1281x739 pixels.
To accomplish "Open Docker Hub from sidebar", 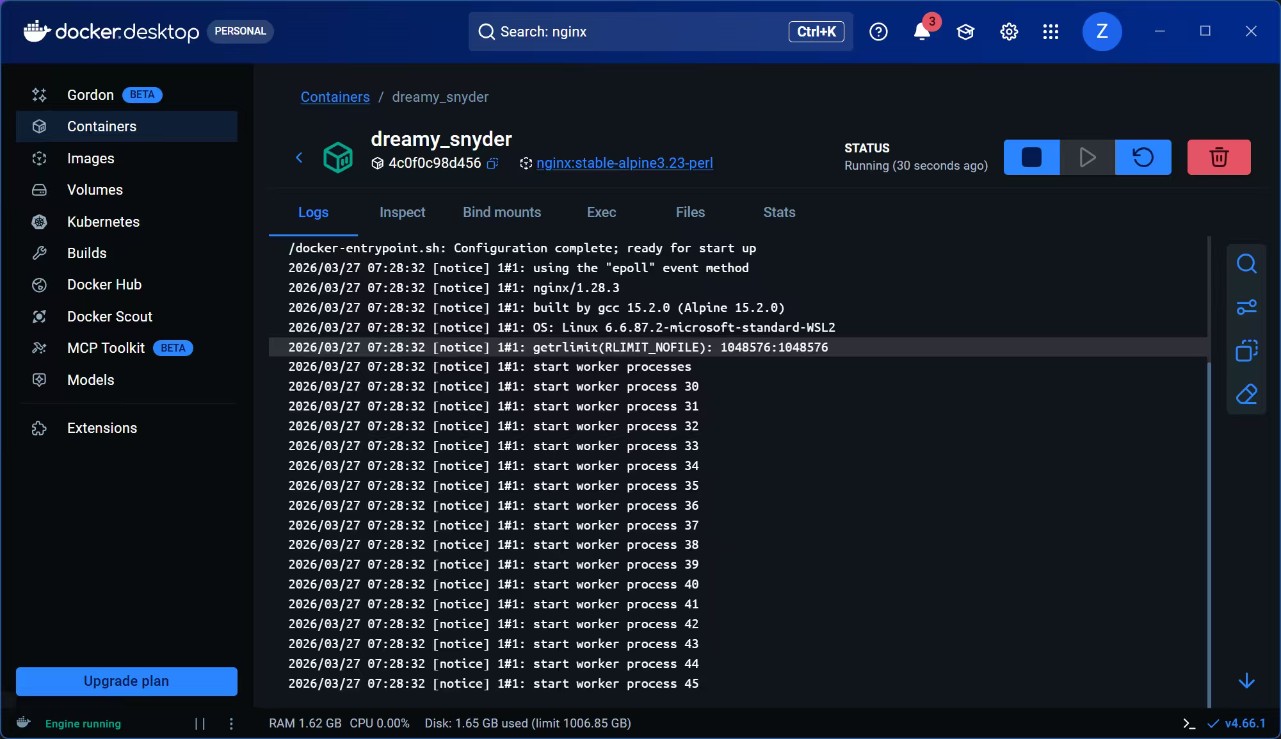I will pos(126,285).
